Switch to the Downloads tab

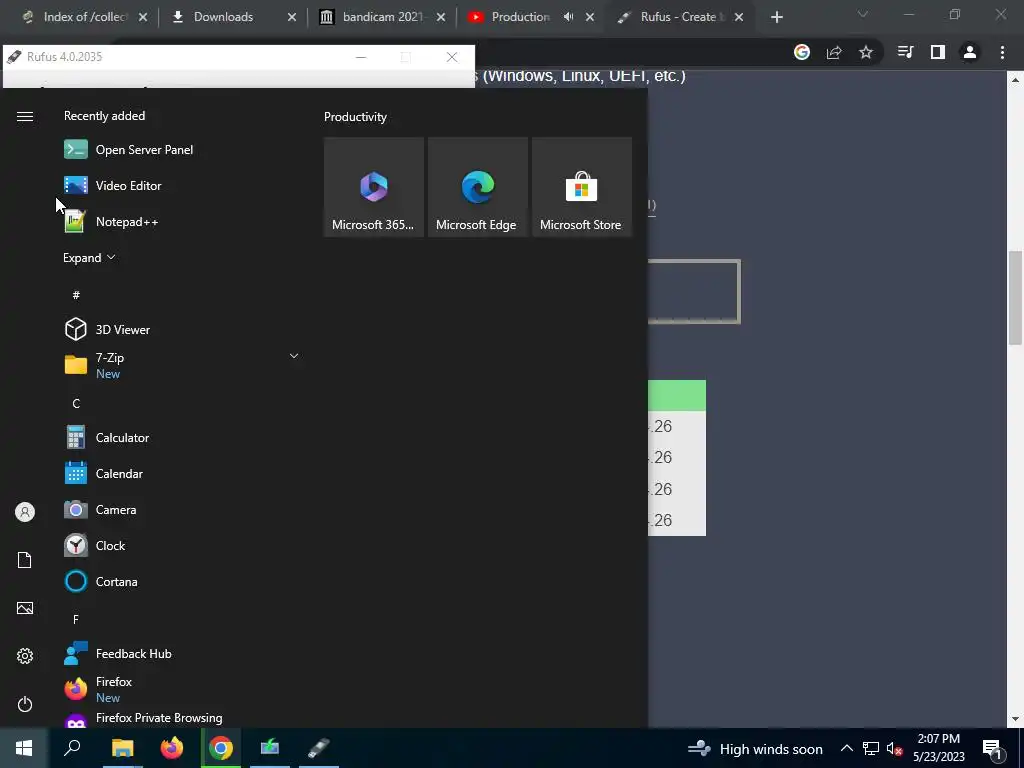tap(223, 17)
